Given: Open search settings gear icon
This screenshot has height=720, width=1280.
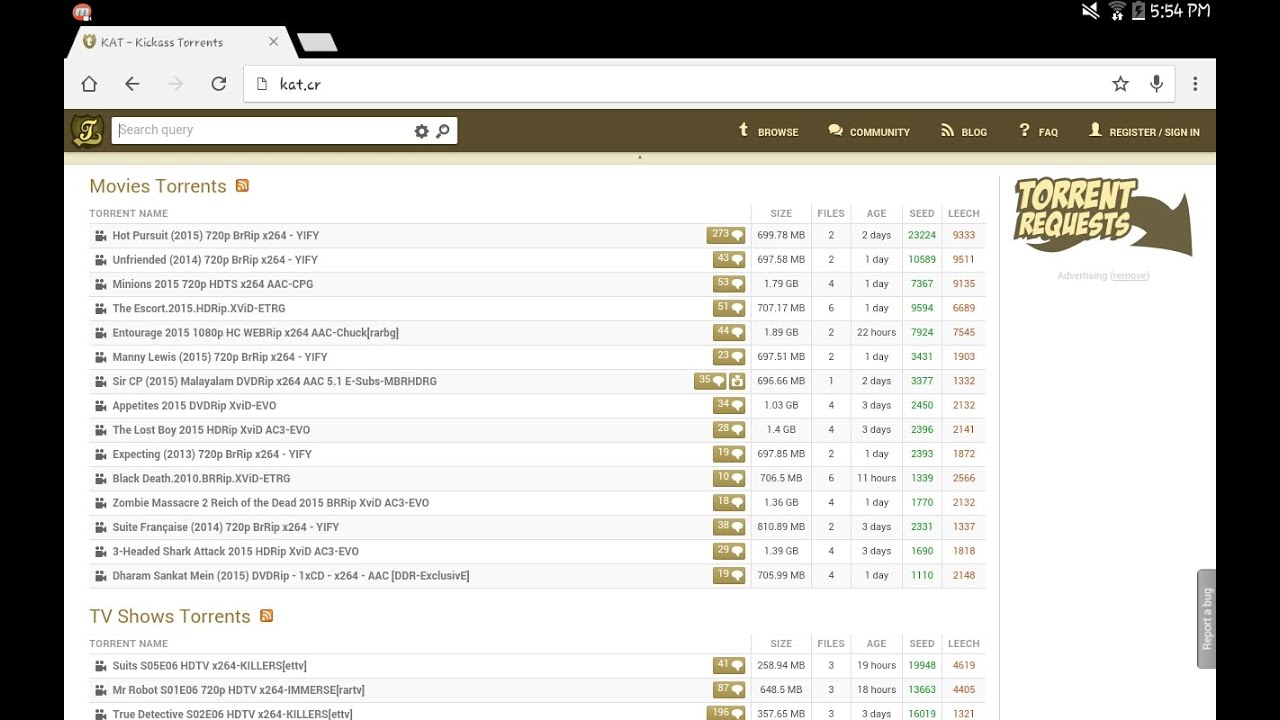Looking at the screenshot, I should coord(421,131).
